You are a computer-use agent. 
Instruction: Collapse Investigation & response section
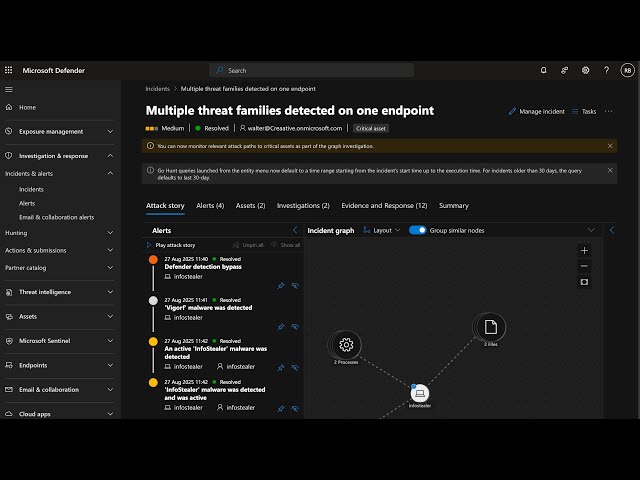[x=110, y=156]
